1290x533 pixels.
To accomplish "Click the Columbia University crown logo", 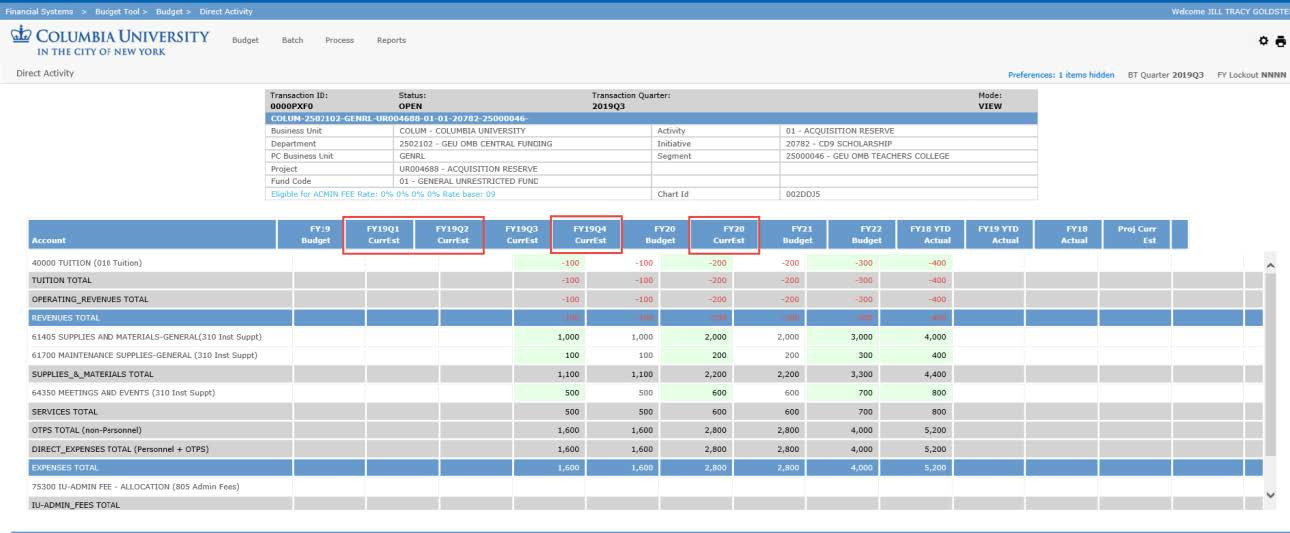I will tap(20, 36).
